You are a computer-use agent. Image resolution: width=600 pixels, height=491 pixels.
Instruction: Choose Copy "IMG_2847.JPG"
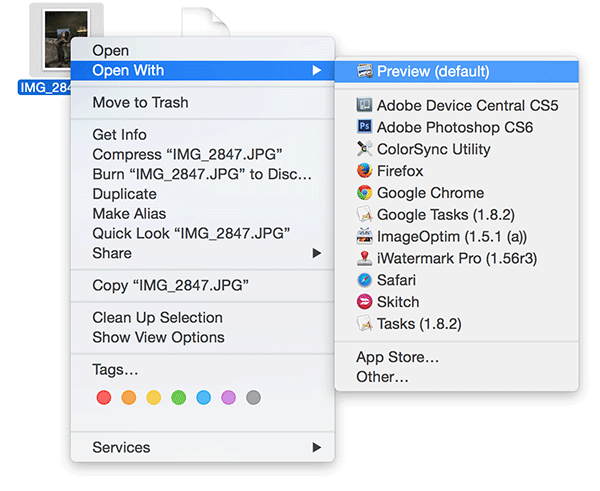pos(202,285)
